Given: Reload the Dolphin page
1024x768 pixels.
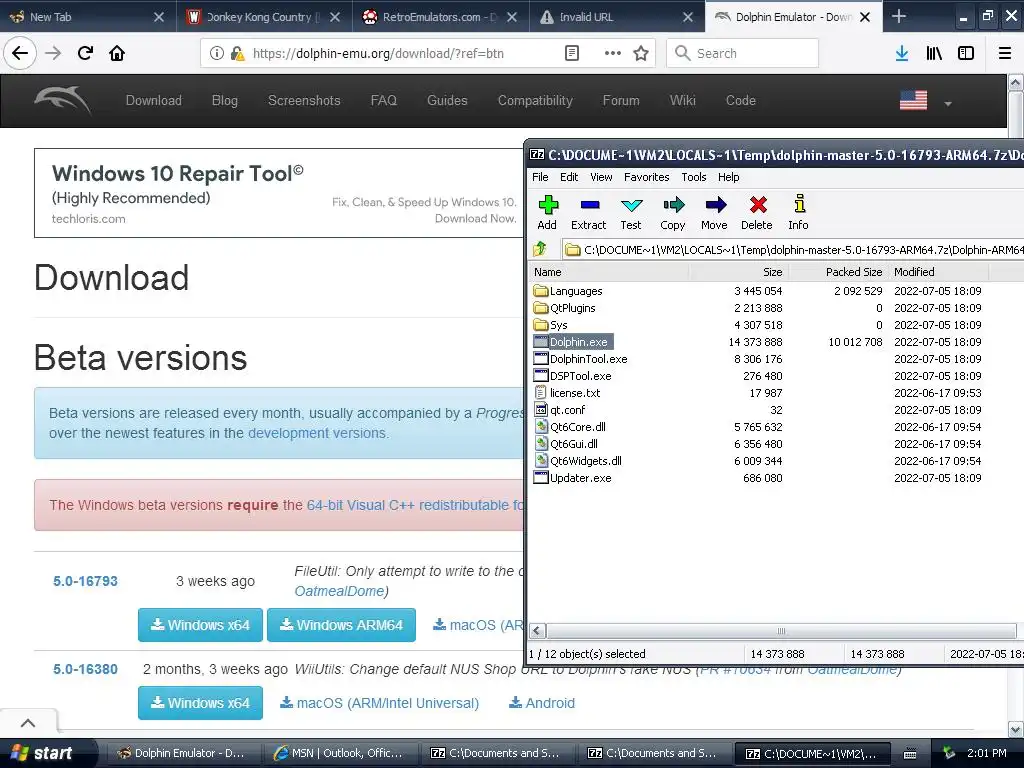Looking at the screenshot, I should (85, 53).
